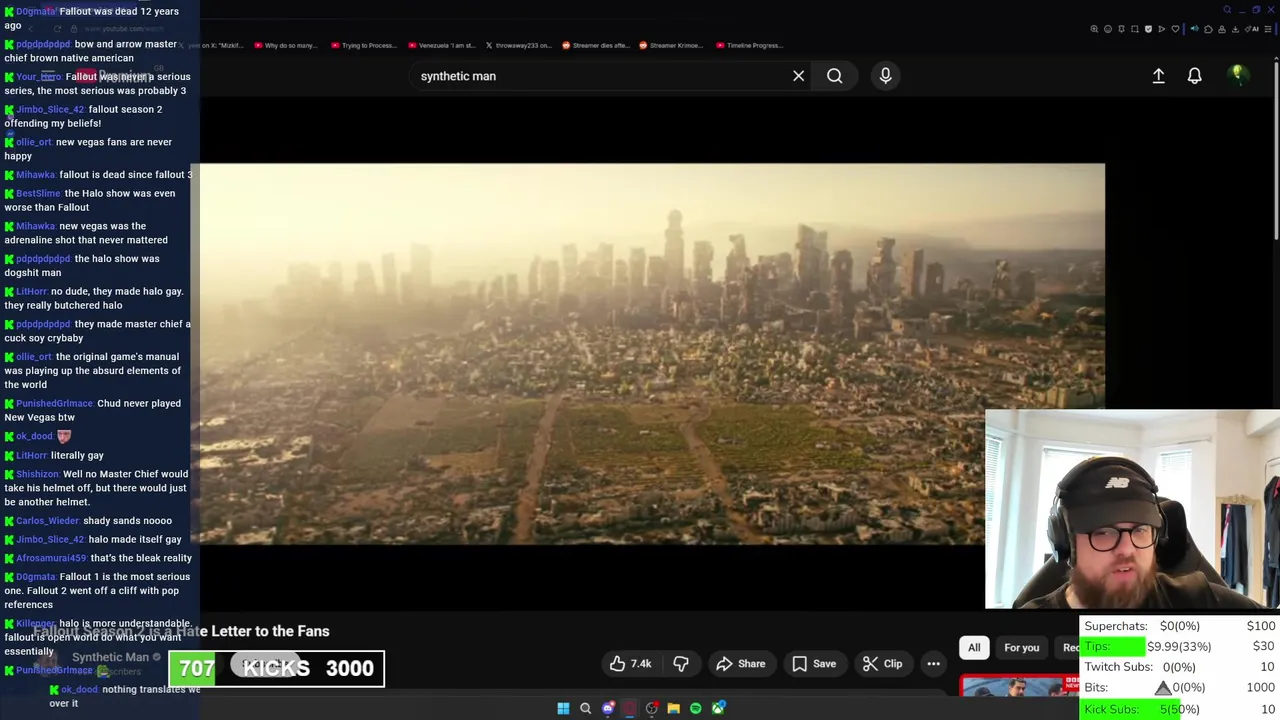Open the browser tab search icon
Screen dimensions: 1280x720
(x=1227, y=10)
